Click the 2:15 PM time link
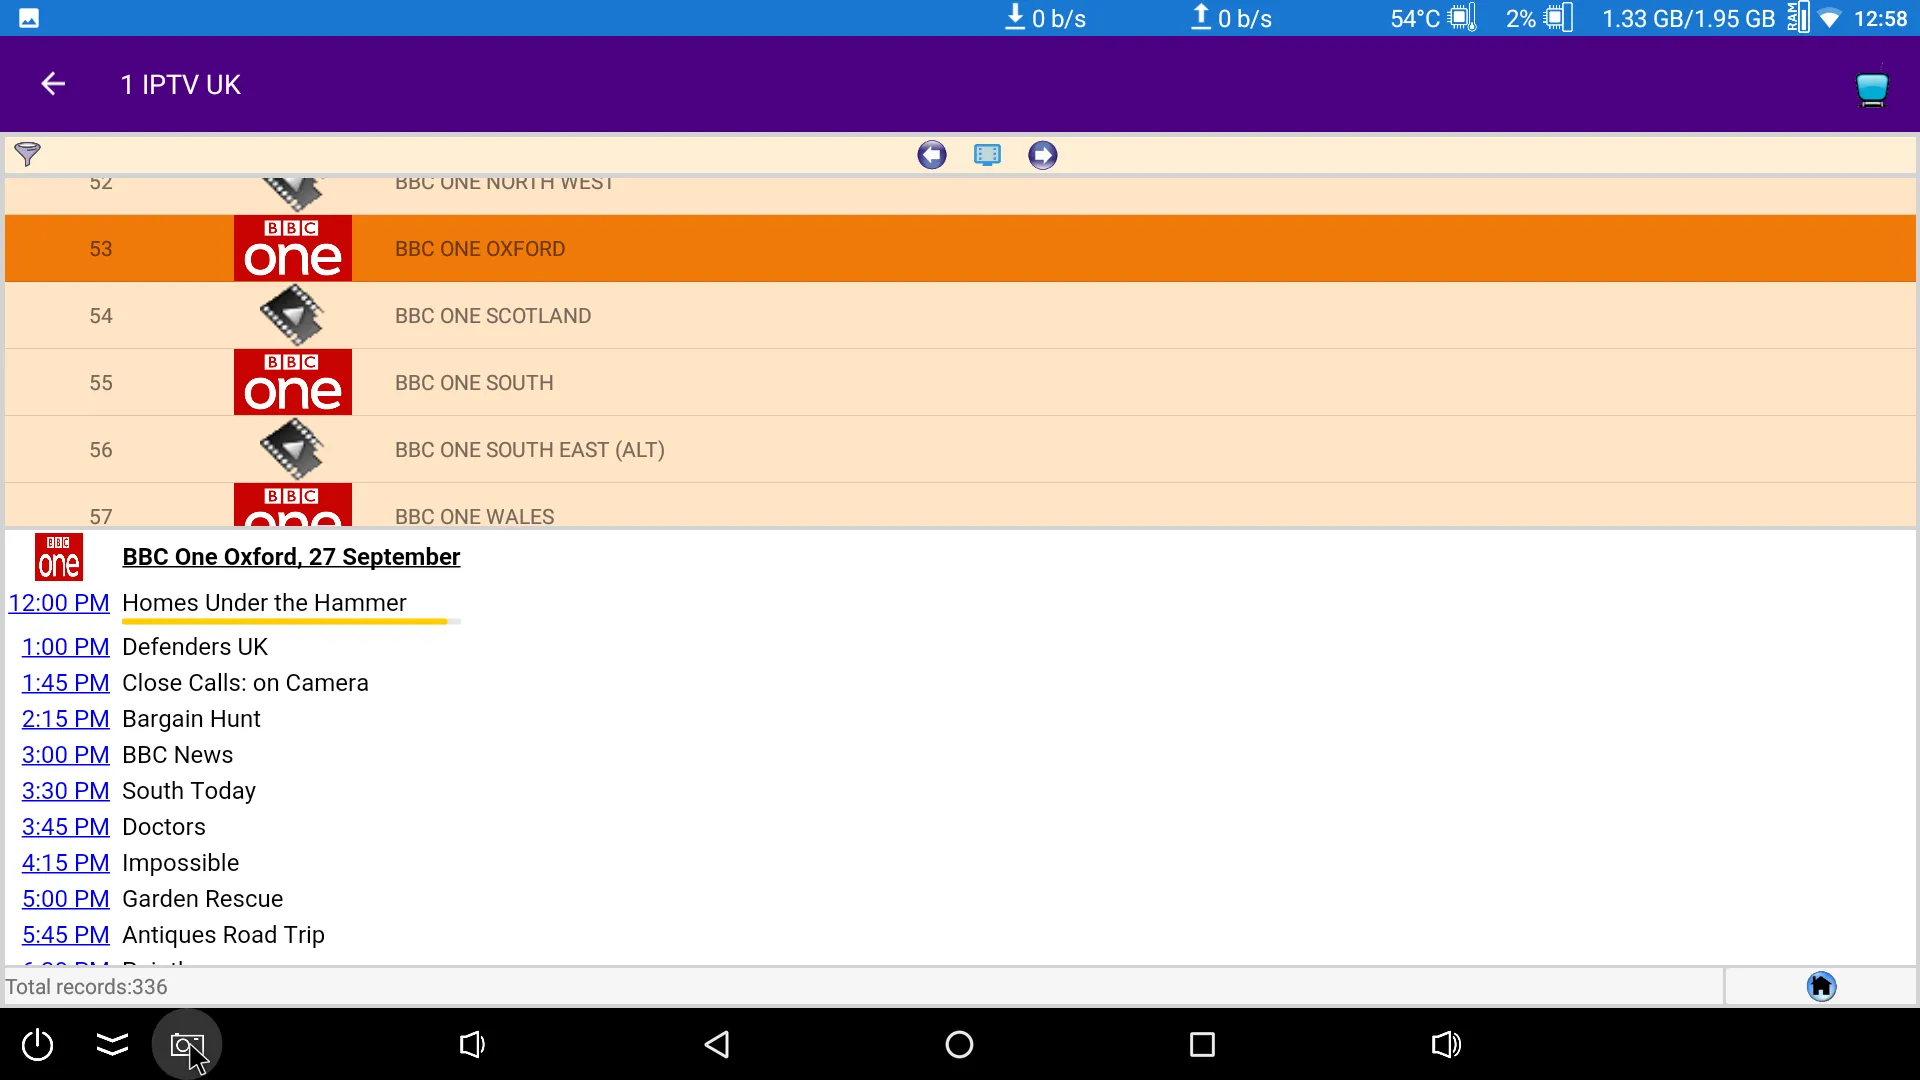 [x=66, y=719]
